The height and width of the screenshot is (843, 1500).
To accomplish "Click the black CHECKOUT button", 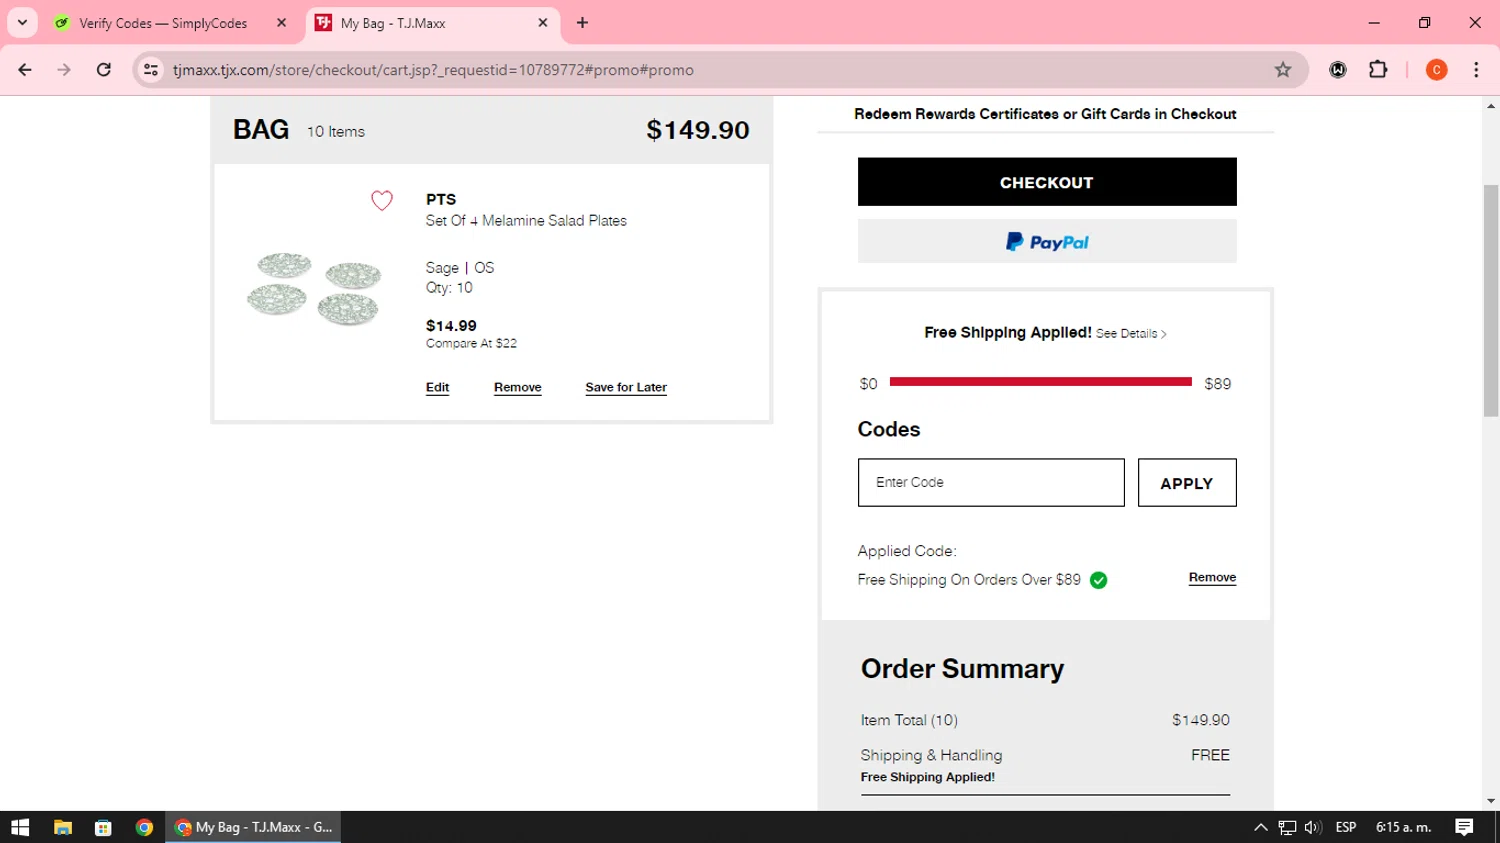I will tap(1047, 182).
